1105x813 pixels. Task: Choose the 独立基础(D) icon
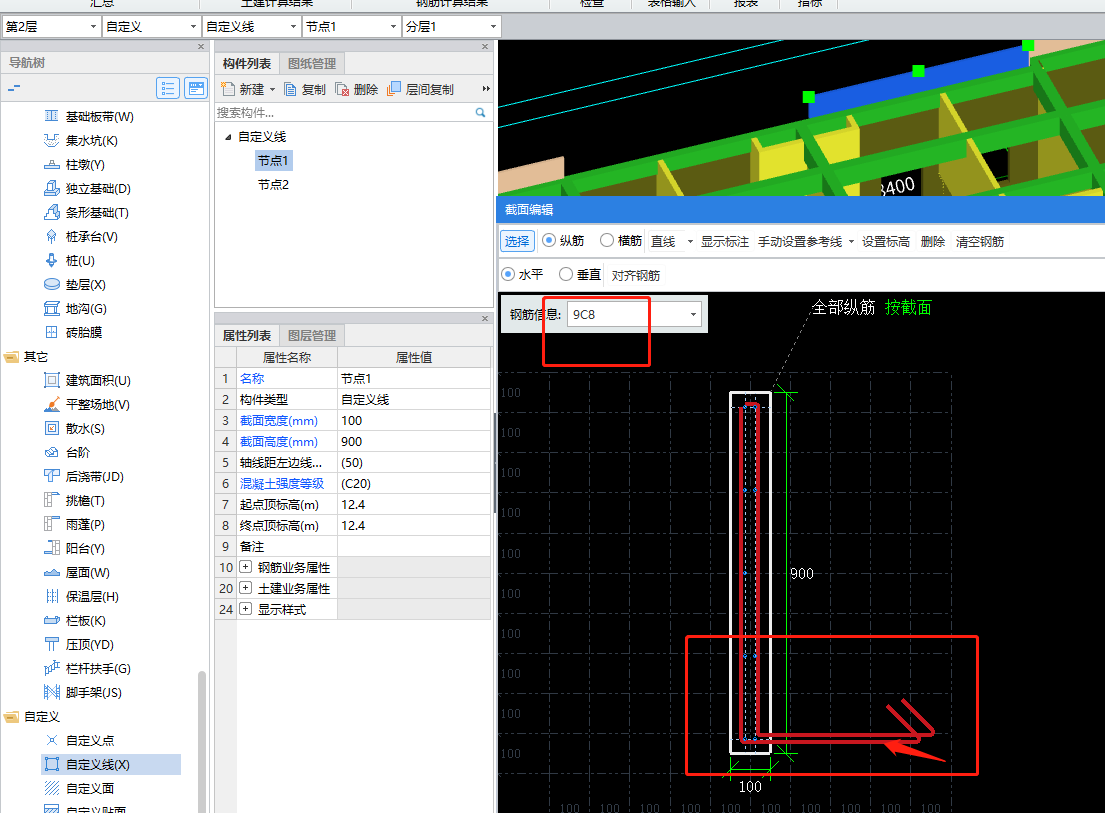51,188
